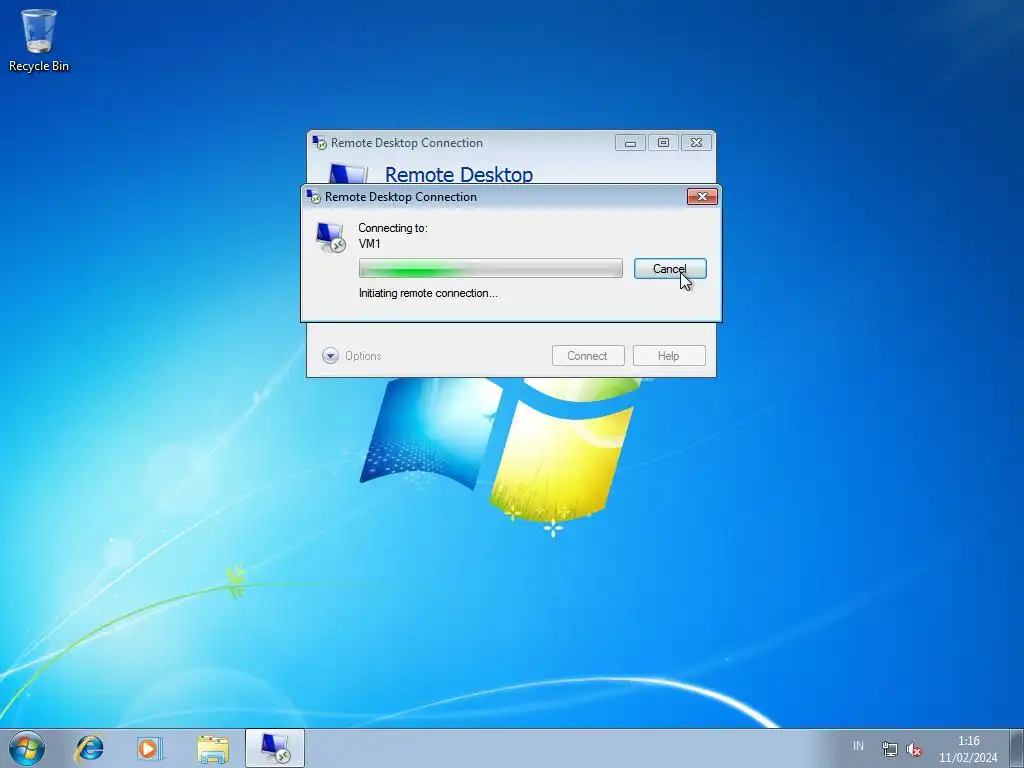Click Show desktop button at taskbar end

[1017, 748]
